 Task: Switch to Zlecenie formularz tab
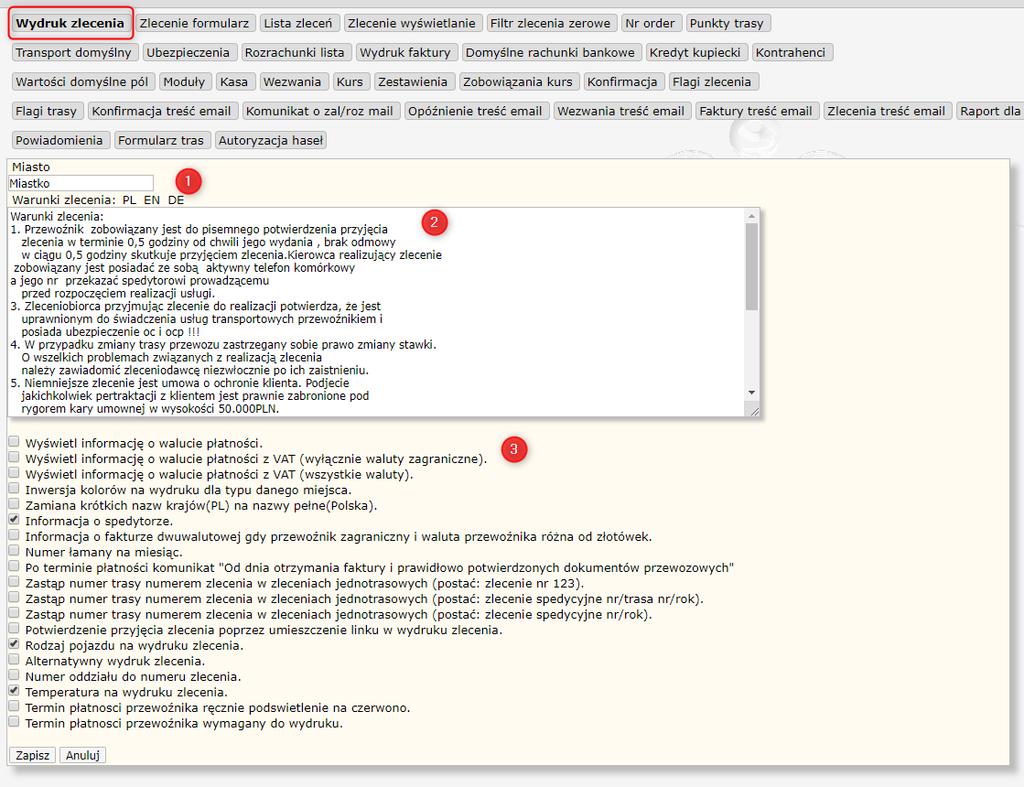coord(194,24)
